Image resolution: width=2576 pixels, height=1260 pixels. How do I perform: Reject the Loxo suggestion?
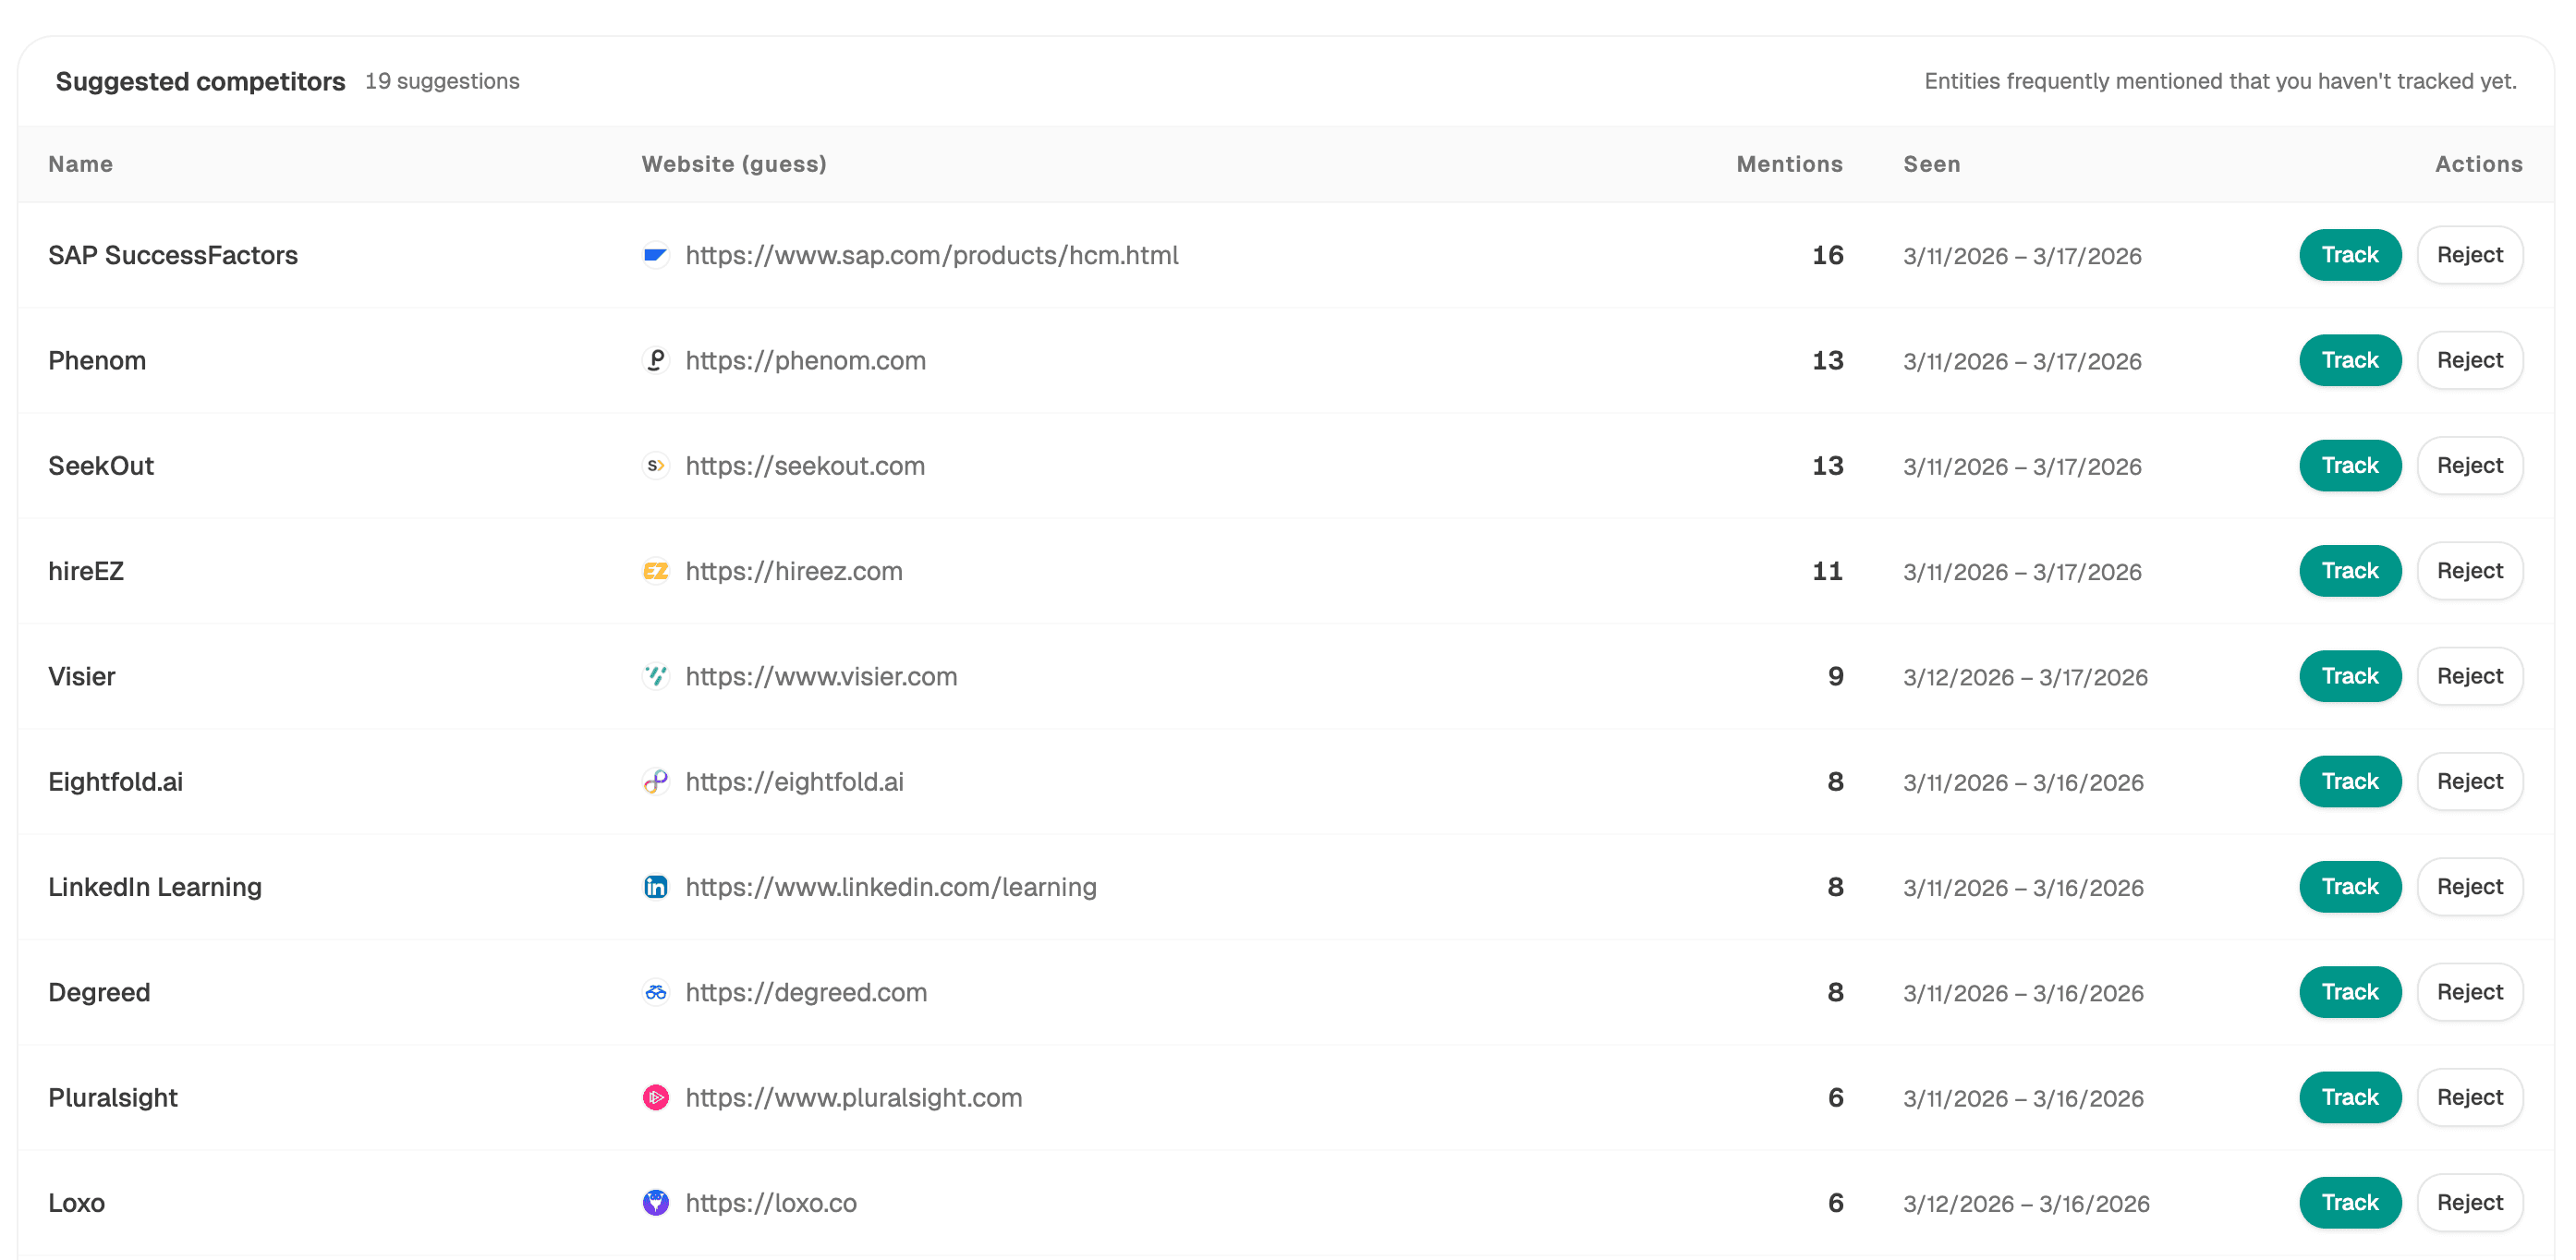coord(2470,1203)
